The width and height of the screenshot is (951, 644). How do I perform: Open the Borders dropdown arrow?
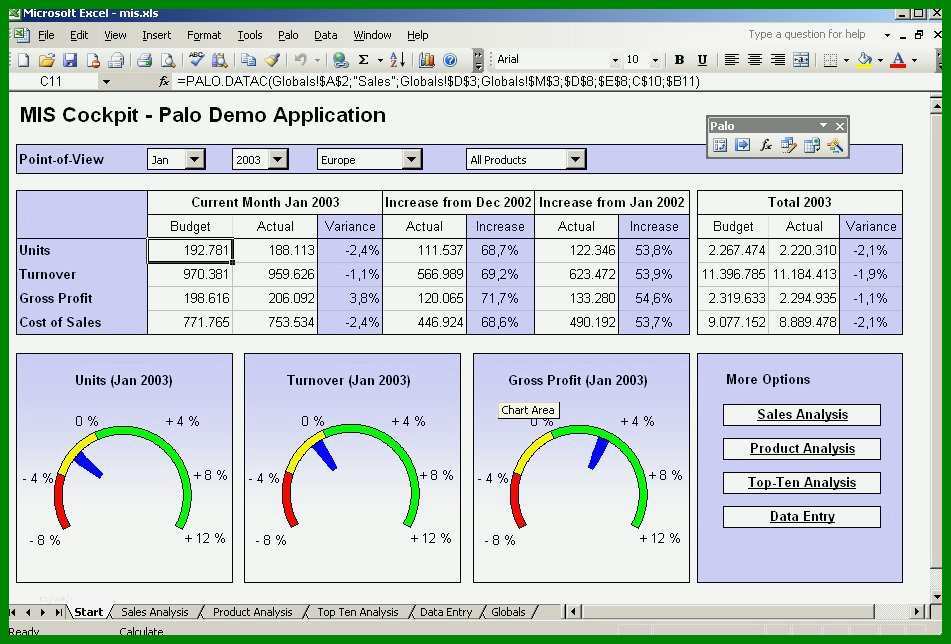846,59
